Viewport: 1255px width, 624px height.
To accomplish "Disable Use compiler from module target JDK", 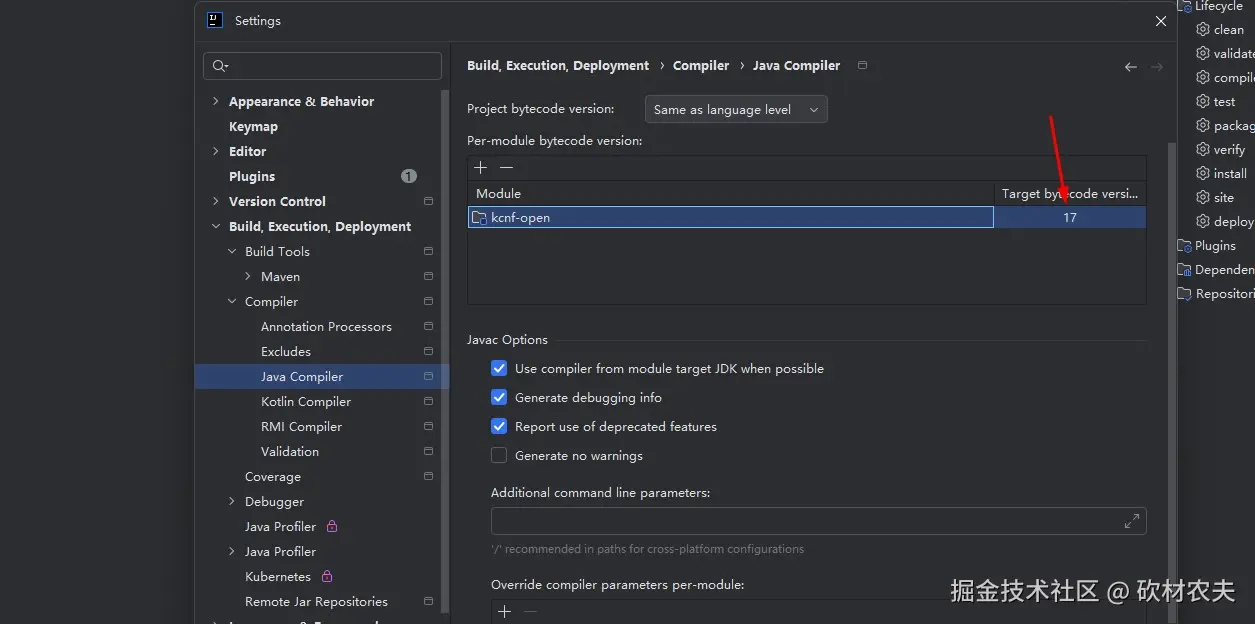I will click(499, 369).
